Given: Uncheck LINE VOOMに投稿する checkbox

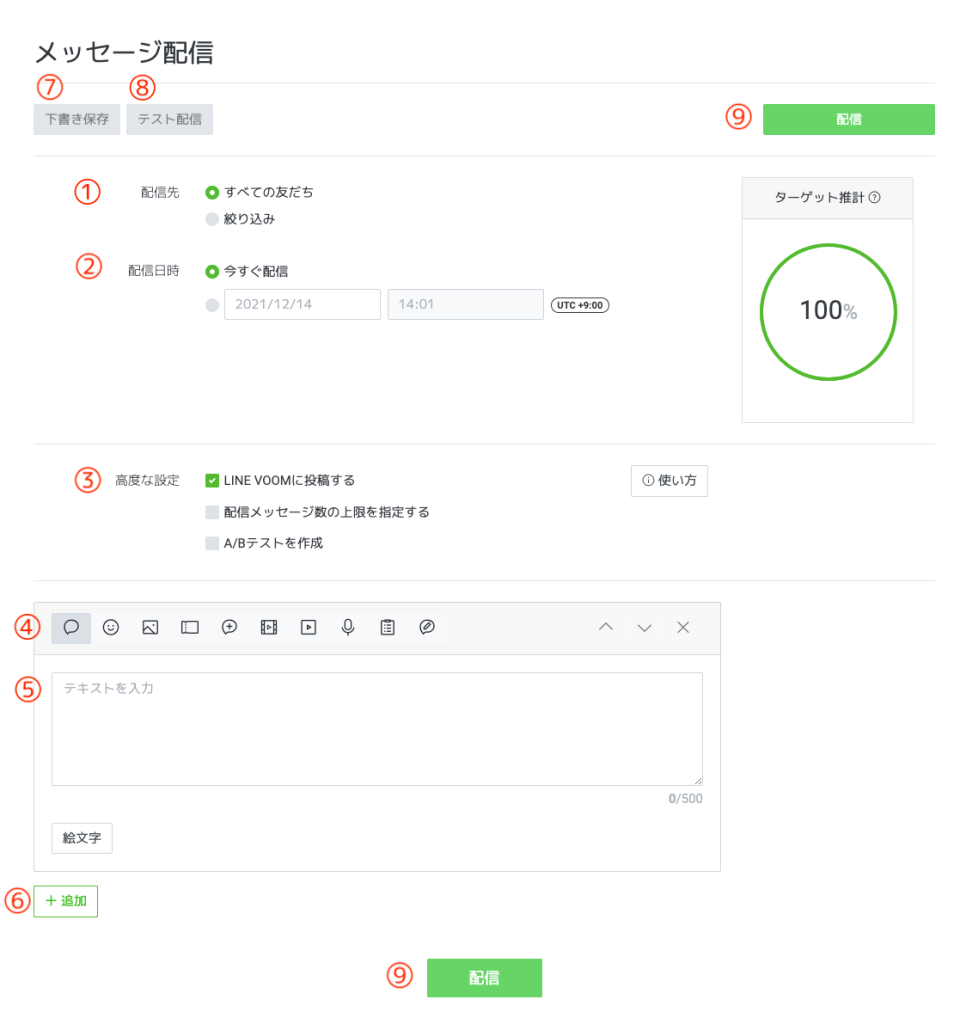Looking at the screenshot, I should (x=212, y=481).
